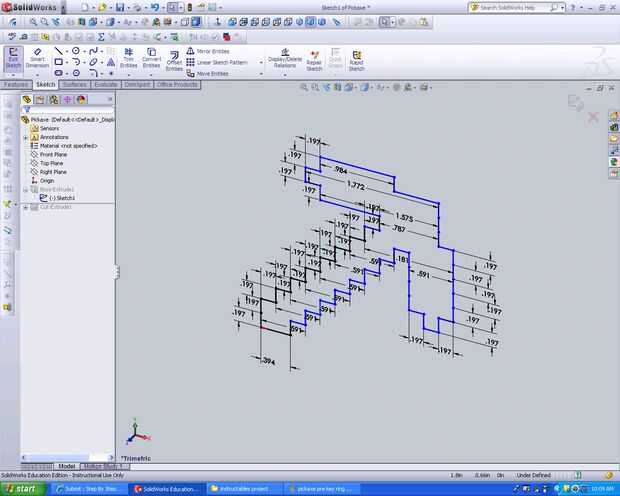Viewport: 620px width, 496px height.
Task: Expand the Annotations tree node
Action: point(26,138)
